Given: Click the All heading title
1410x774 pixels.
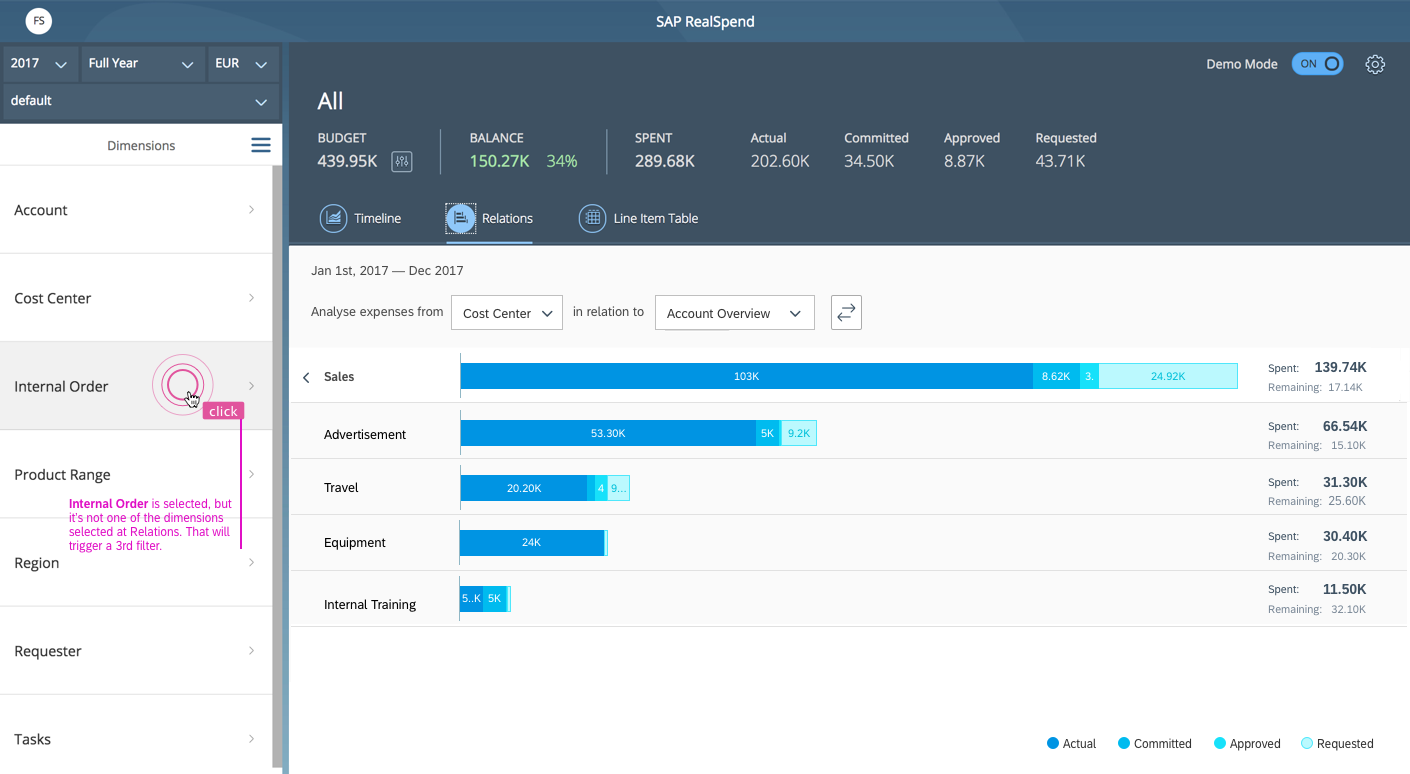Looking at the screenshot, I should pyautogui.click(x=330, y=101).
